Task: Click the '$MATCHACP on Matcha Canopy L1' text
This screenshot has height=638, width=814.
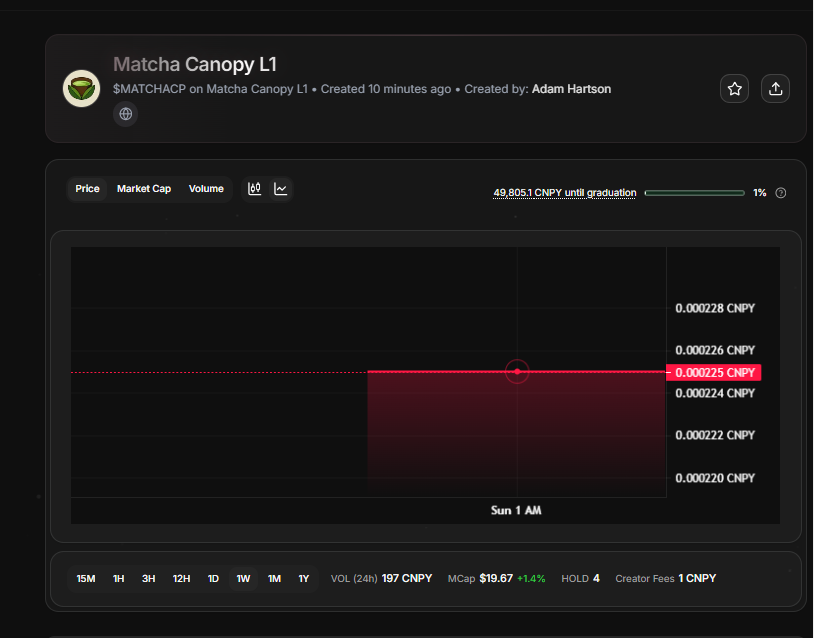Action: [x=210, y=89]
